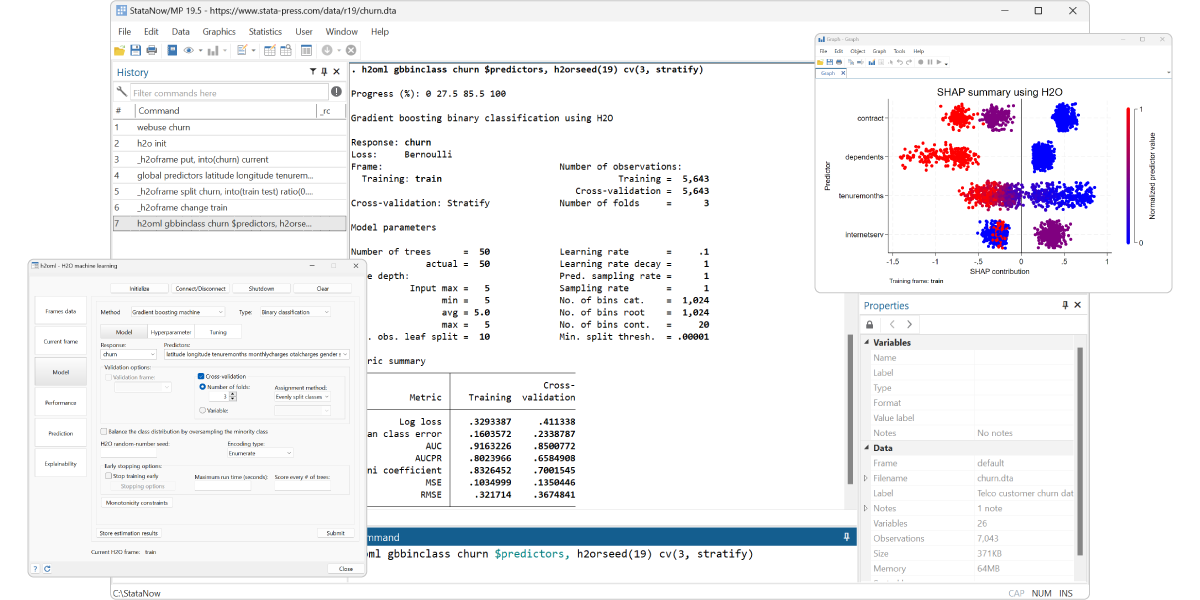Click the Print icon in main toolbar

click(x=151, y=50)
